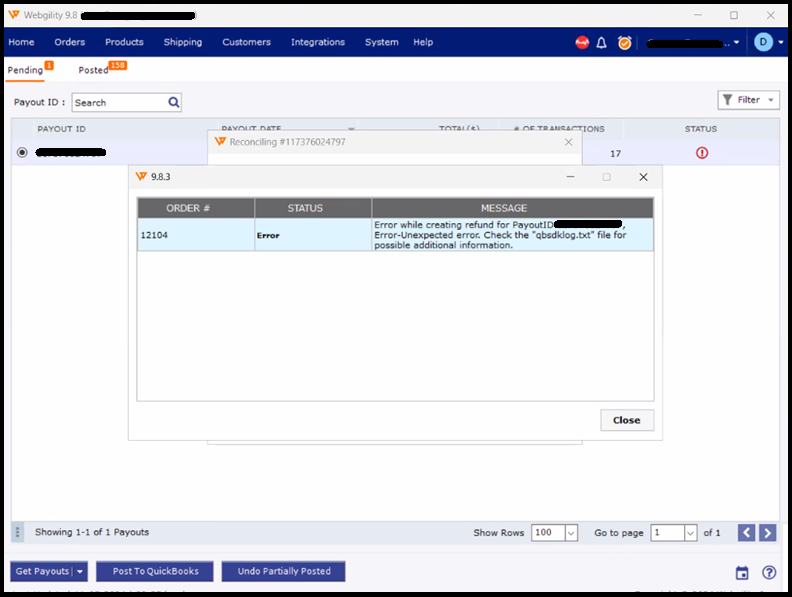The height and width of the screenshot is (597, 792).
Task: Click the Payout ID search field
Action: [x=117, y=102]
